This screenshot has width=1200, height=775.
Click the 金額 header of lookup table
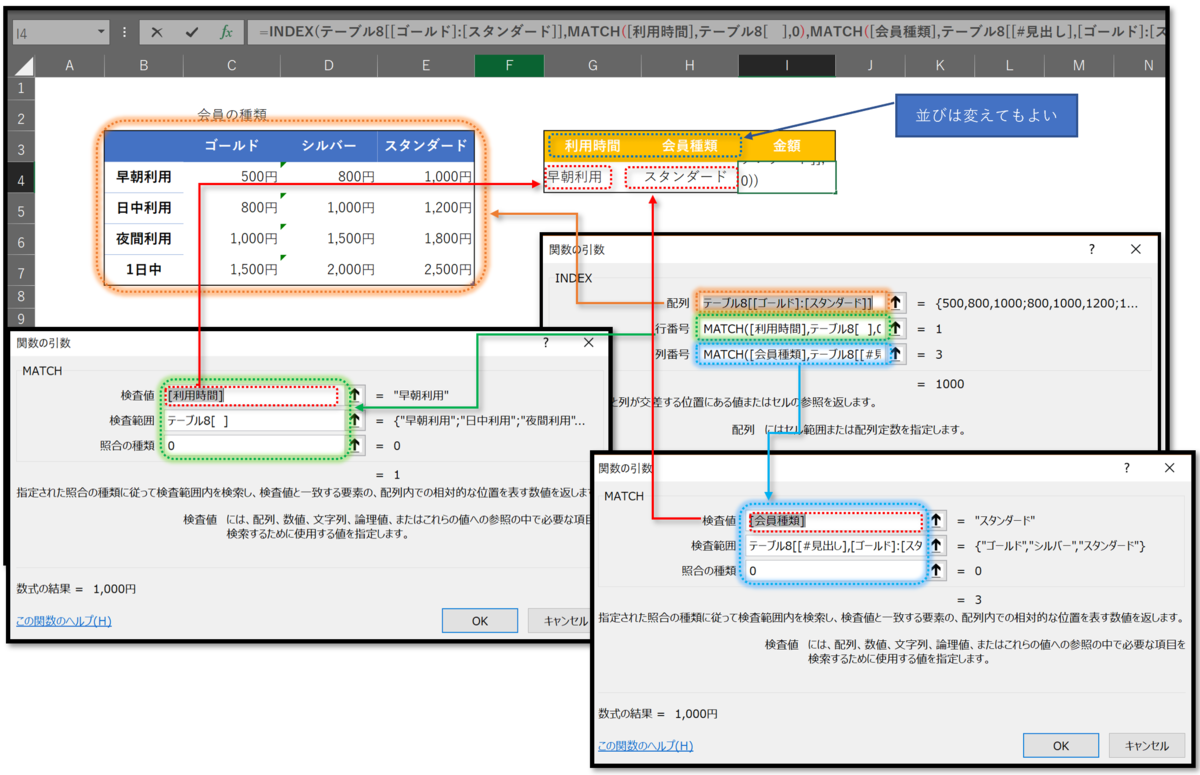point(787,145)
